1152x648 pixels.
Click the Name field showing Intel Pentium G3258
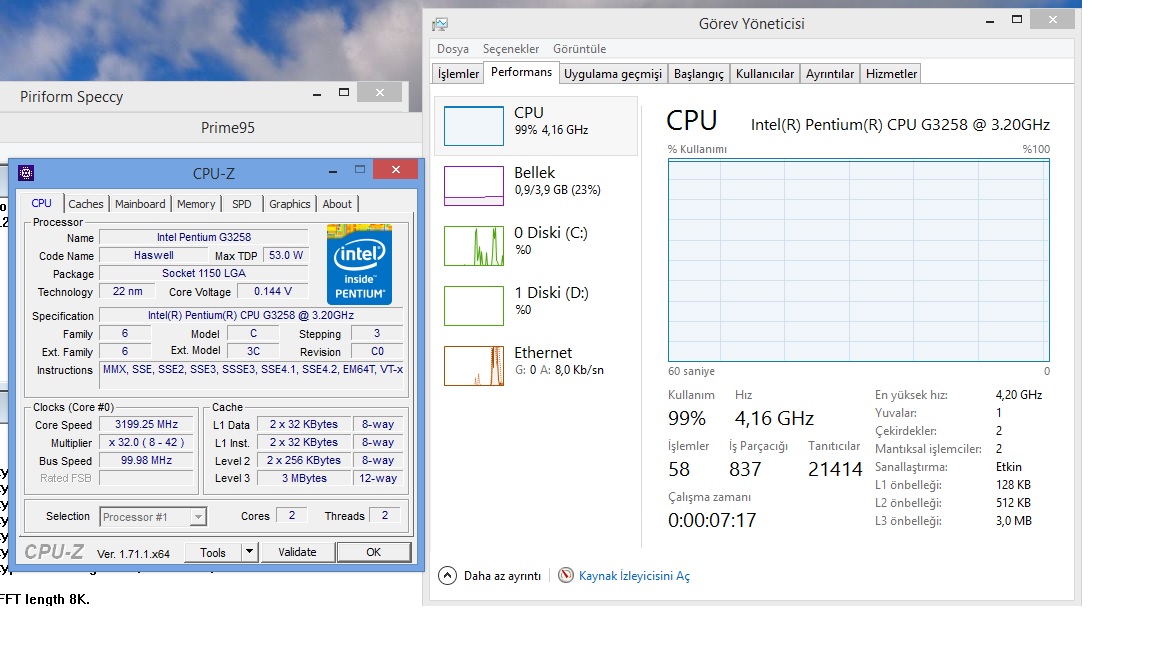pyautogui.click(x=204, y=237)
